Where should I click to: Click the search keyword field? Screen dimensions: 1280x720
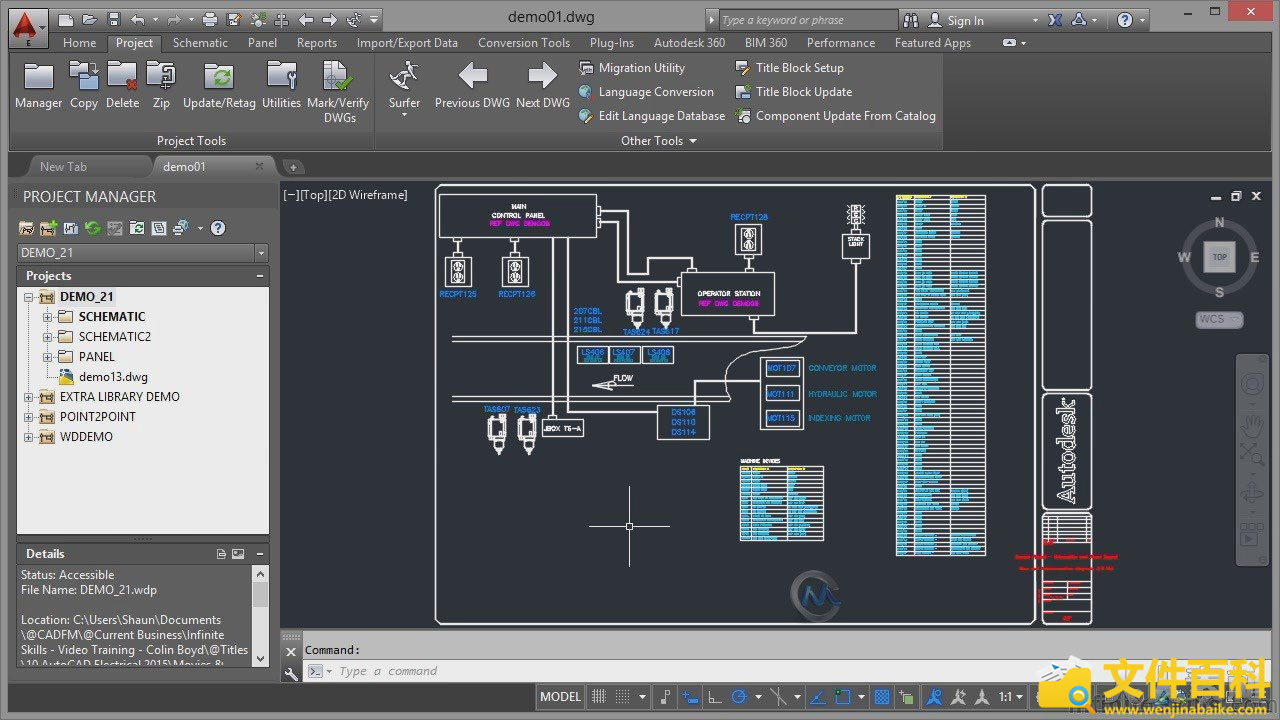808,20
